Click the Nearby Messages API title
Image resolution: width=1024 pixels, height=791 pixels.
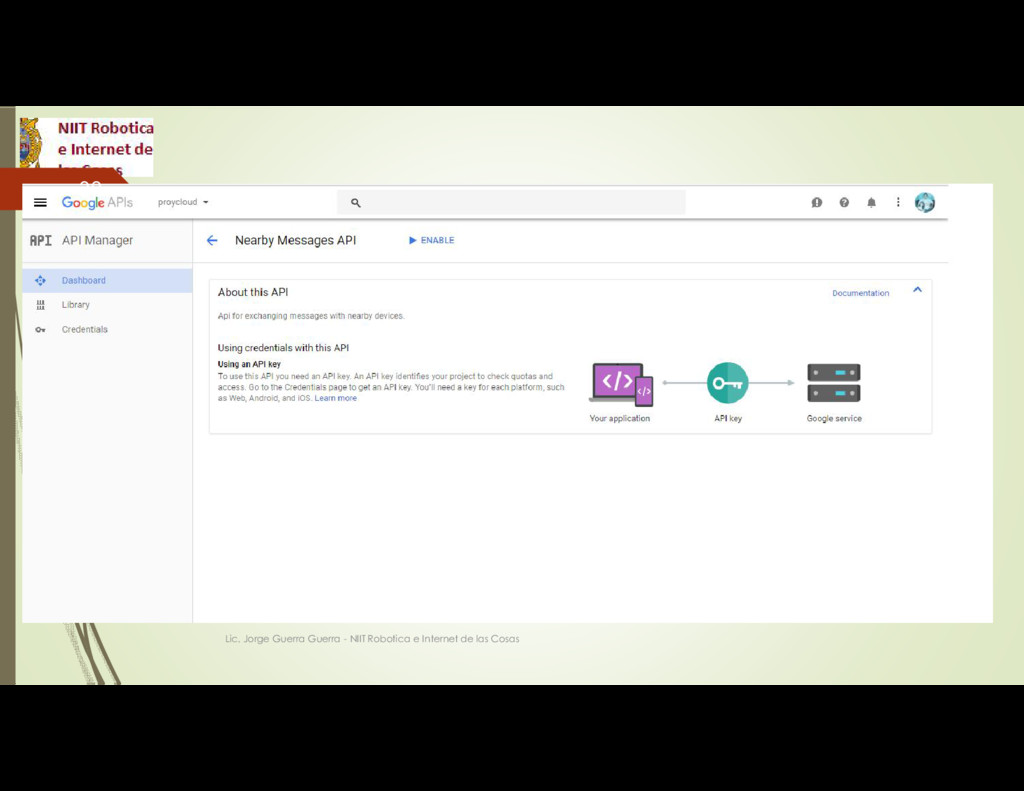295,240
